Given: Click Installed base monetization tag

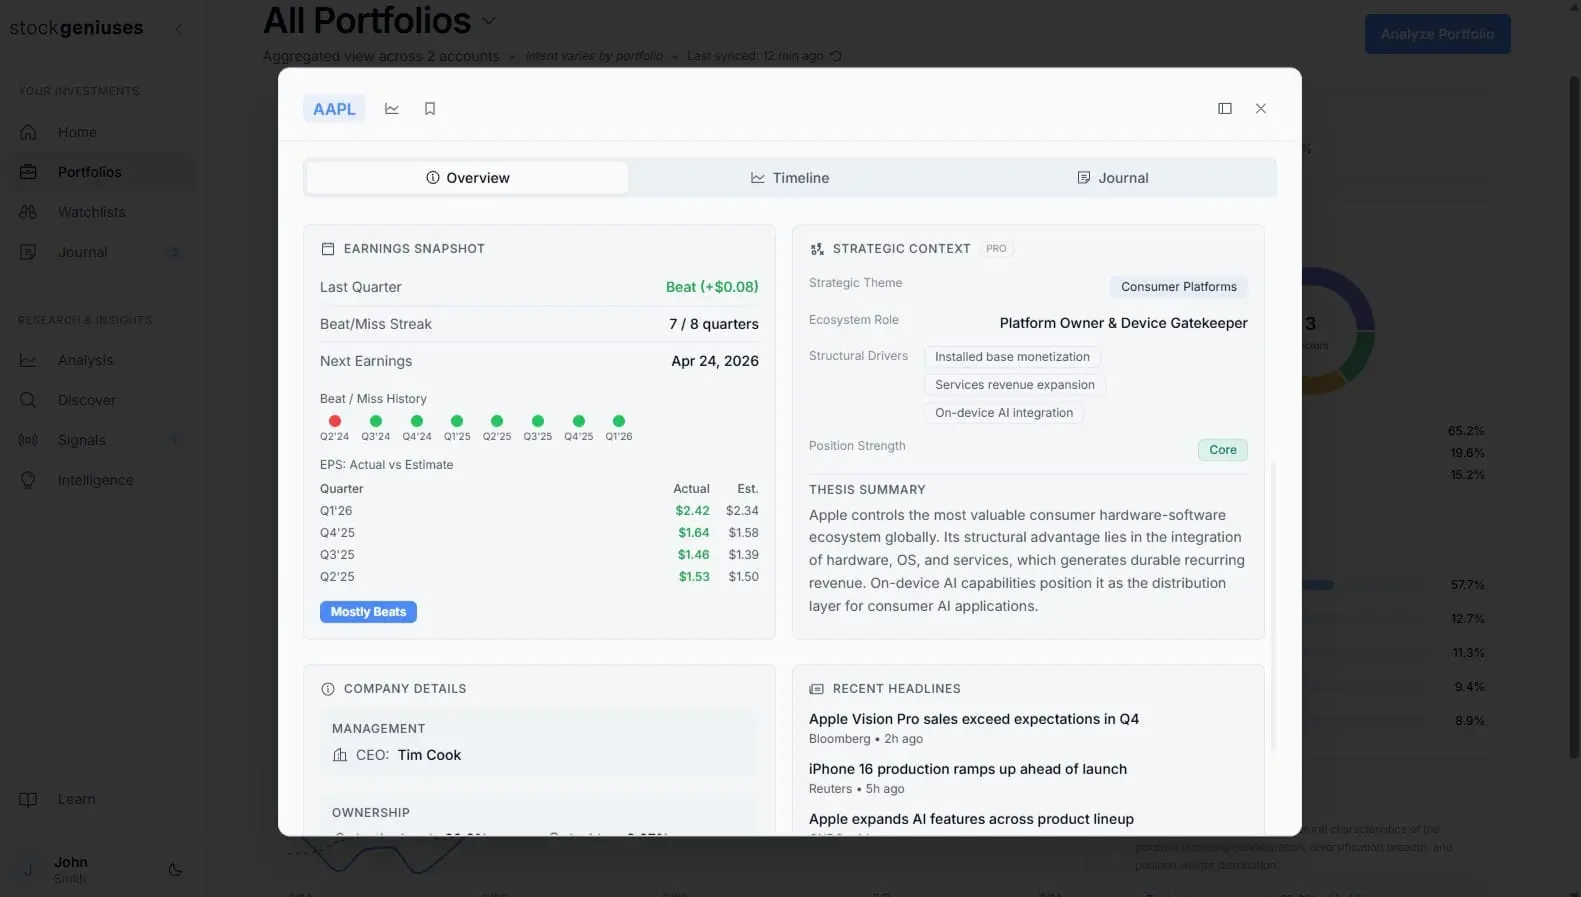Looking at the screenshot, I should point(1012,357).
